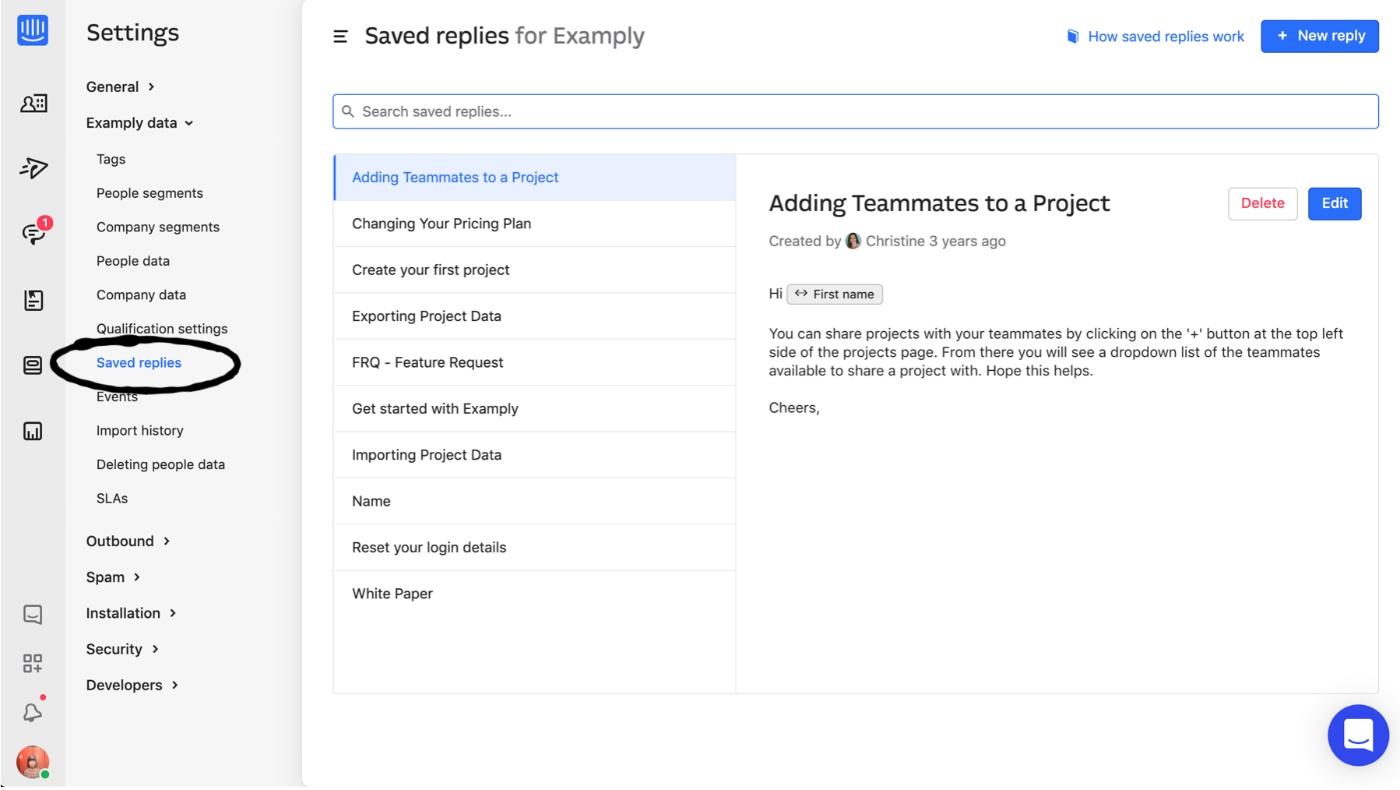The height and width of the screenshot is (790, 1400).
Task: Collapse the Examply data section
Action: click(139, 123)
